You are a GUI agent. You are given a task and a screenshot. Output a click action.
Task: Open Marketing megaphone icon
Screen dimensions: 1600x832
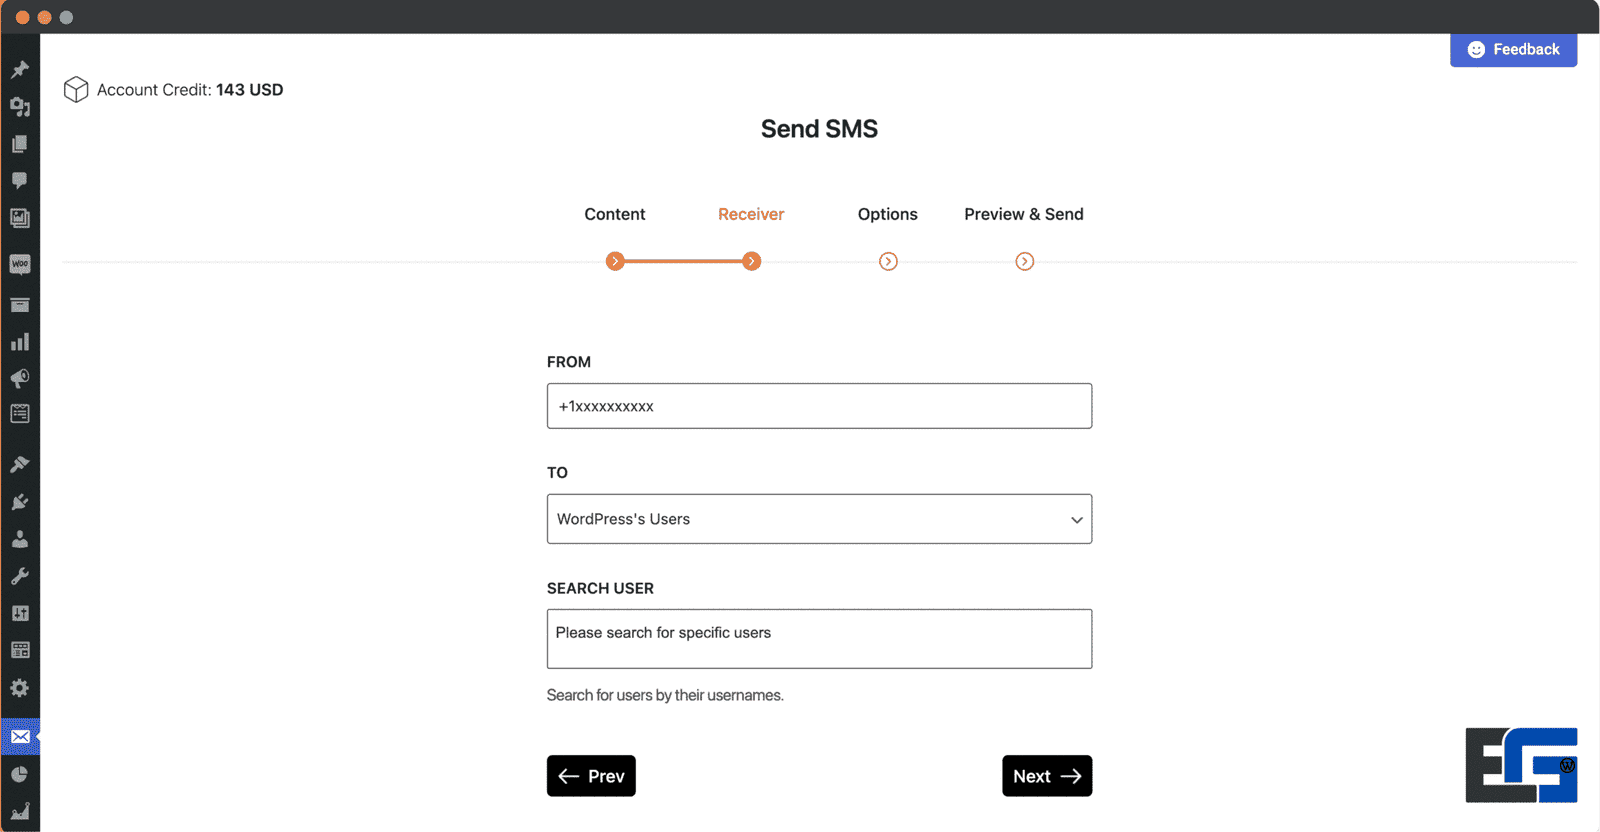tap(20, 379)
